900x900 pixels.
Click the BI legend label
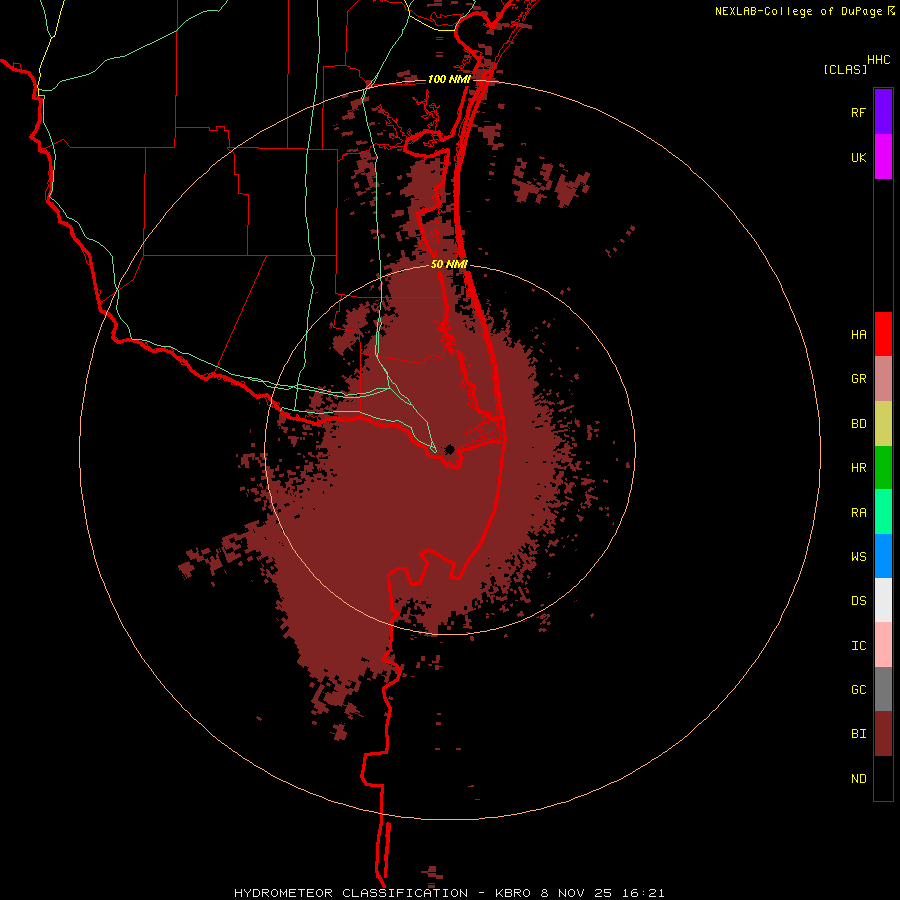click(x=858, y=734)
